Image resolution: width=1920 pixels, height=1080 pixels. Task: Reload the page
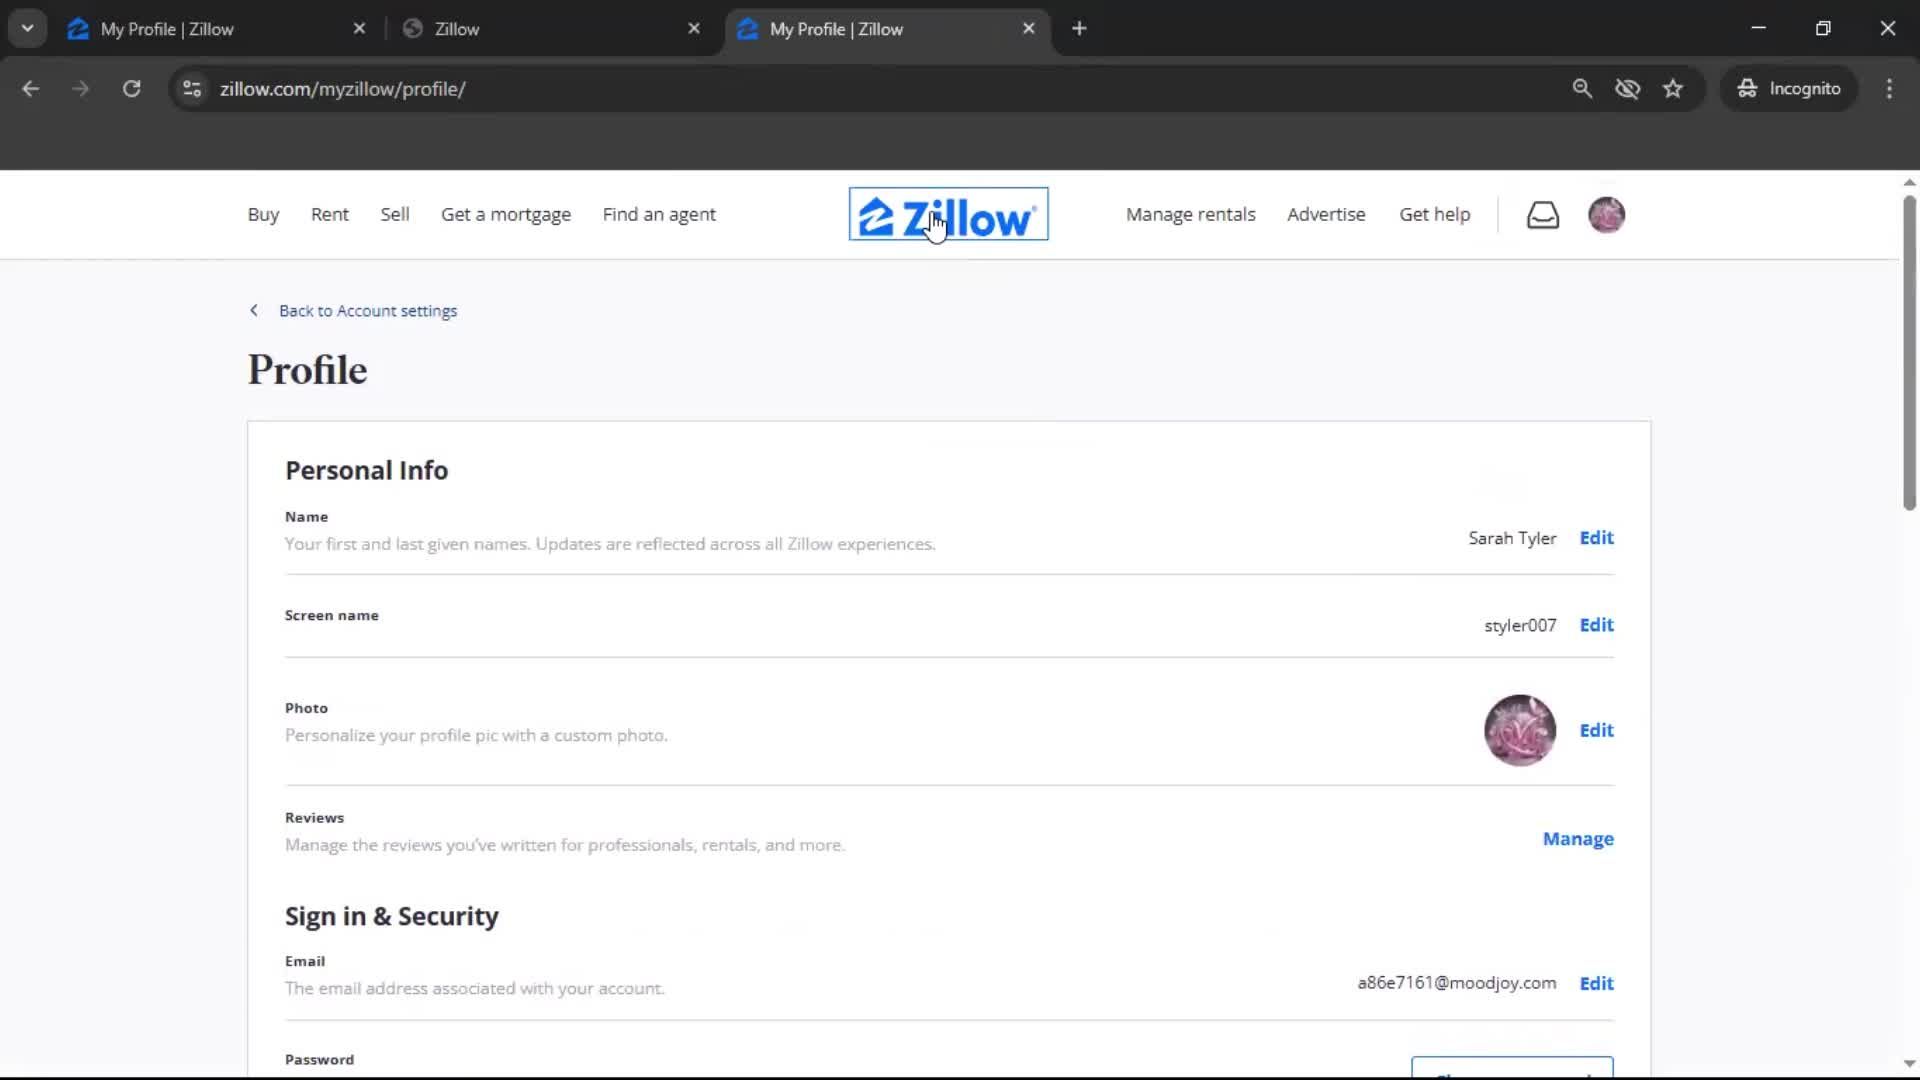(x=131, y=88)
